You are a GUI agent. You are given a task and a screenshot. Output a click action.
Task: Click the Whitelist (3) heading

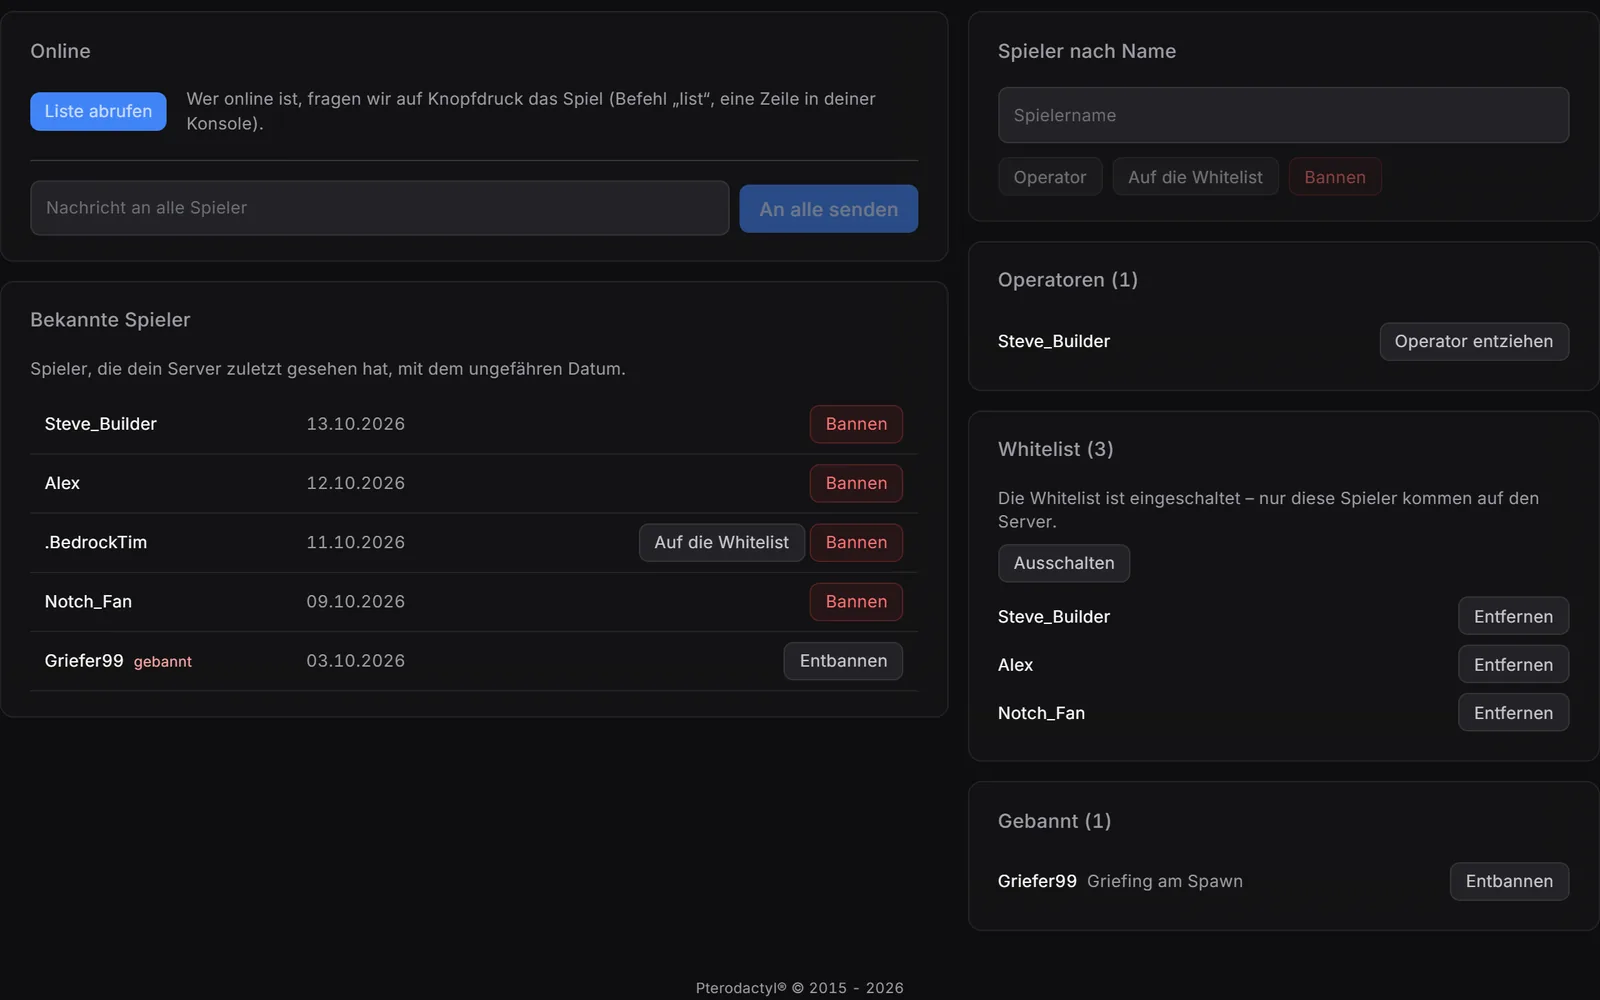point(1056,449)
